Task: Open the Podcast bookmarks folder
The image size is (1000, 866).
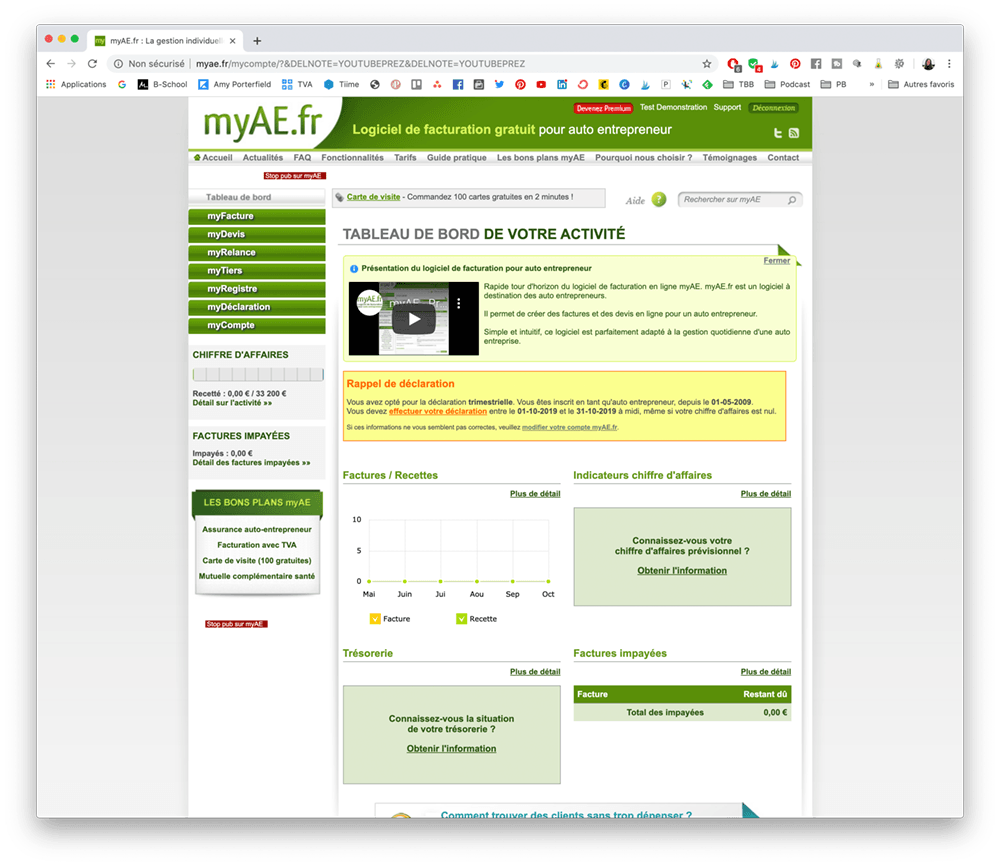Action: 787,84
